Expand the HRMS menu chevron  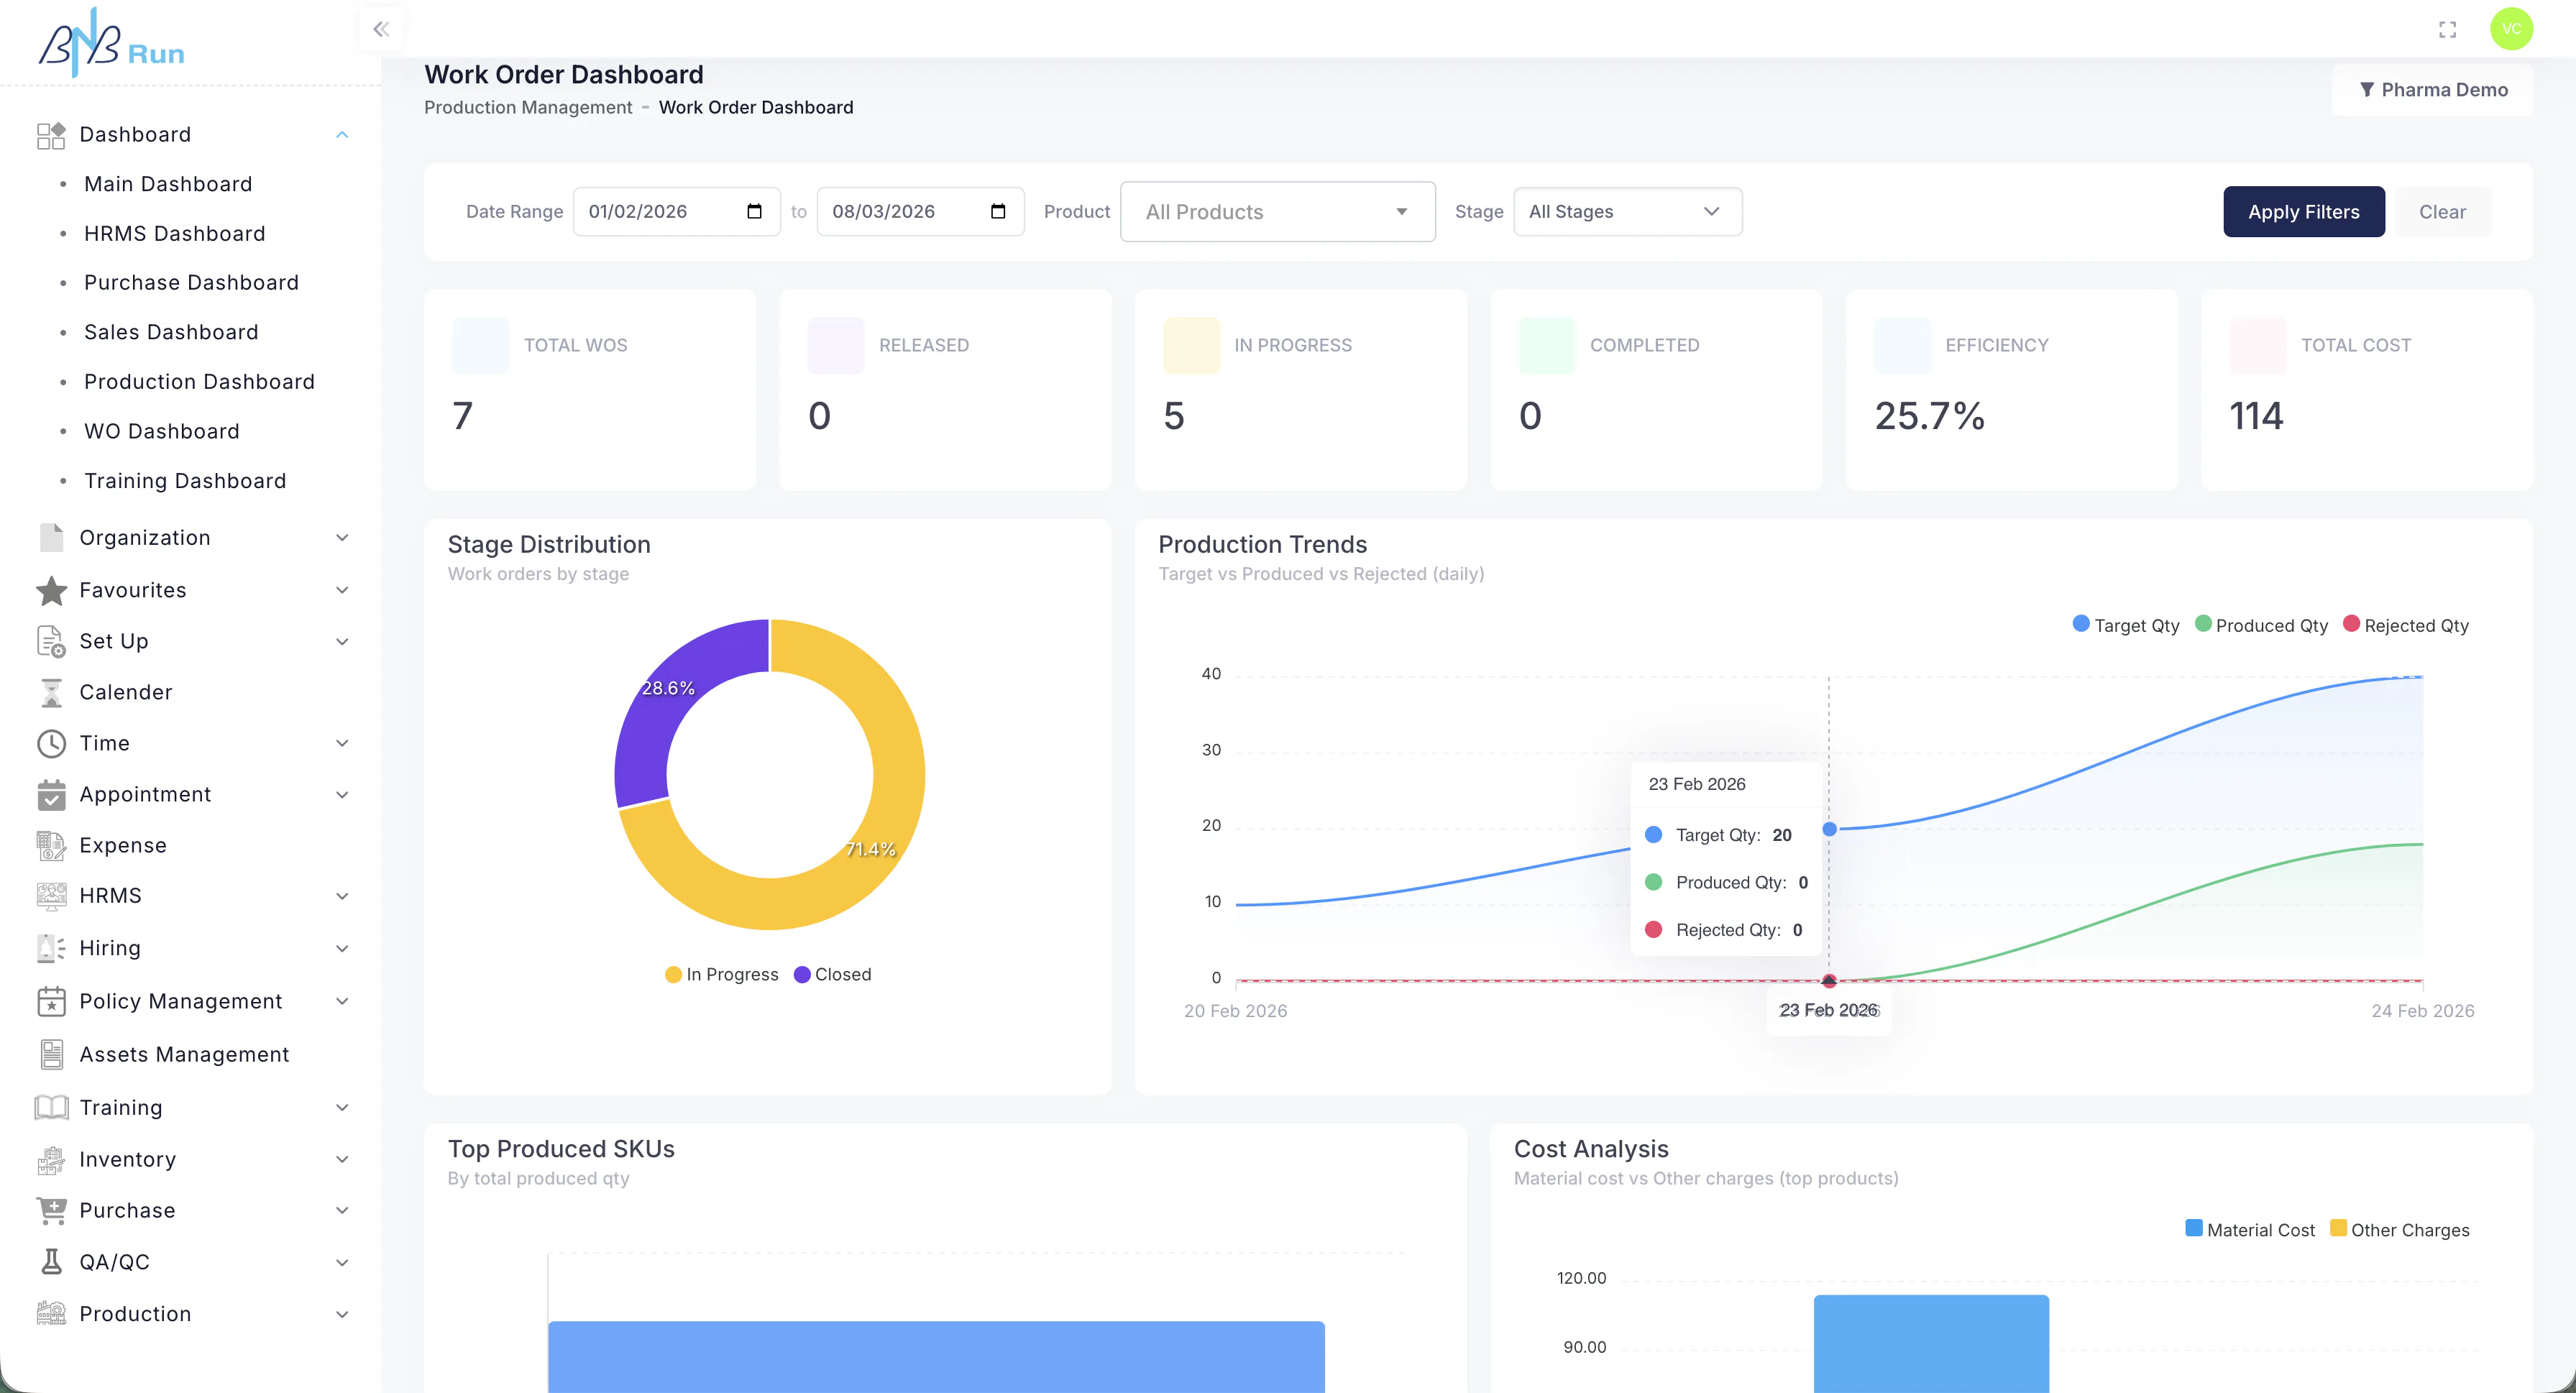click(342, 896)
